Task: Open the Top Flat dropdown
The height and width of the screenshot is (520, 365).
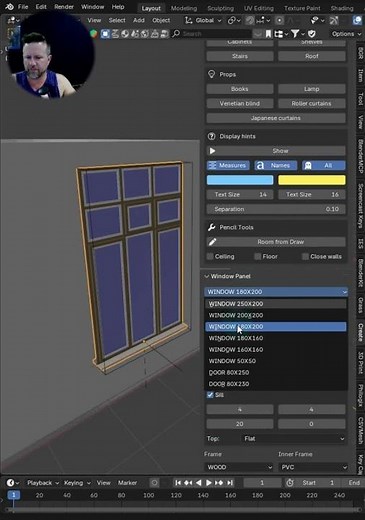Action: coord(293,439)
